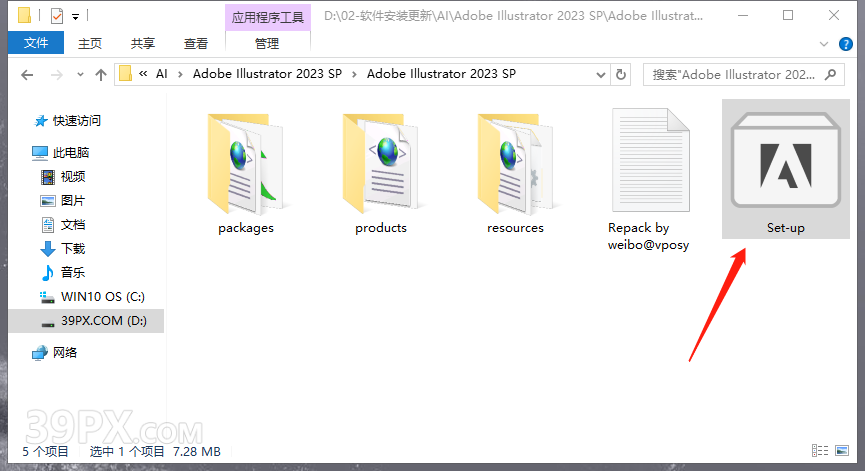Viewport: 865px width, 471px height.
Task: Open address bar history dropdown
Action: point(601,74)
